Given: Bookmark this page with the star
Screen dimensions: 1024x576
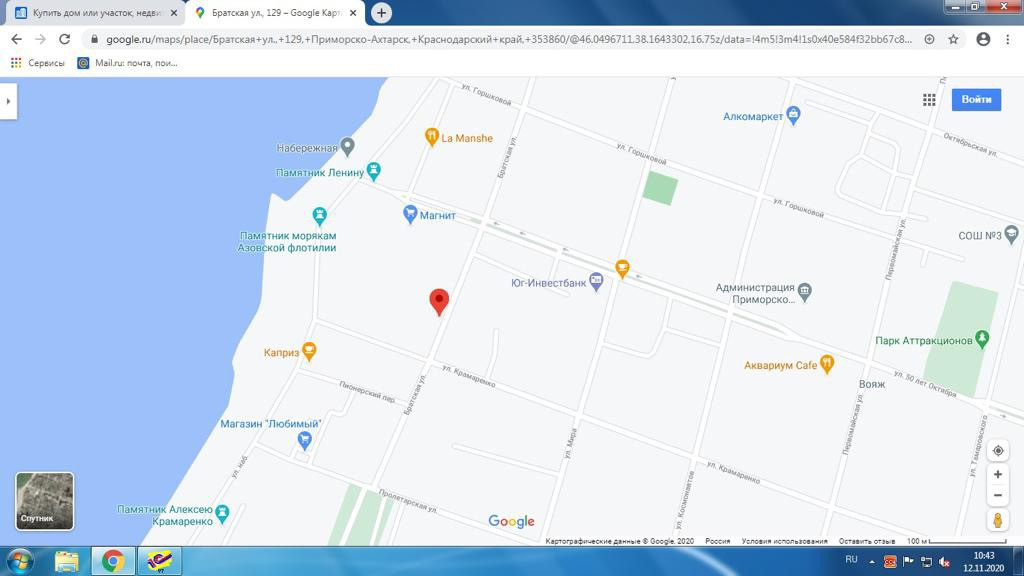Looking at the screenshot, I should click(x=953, y=39).
